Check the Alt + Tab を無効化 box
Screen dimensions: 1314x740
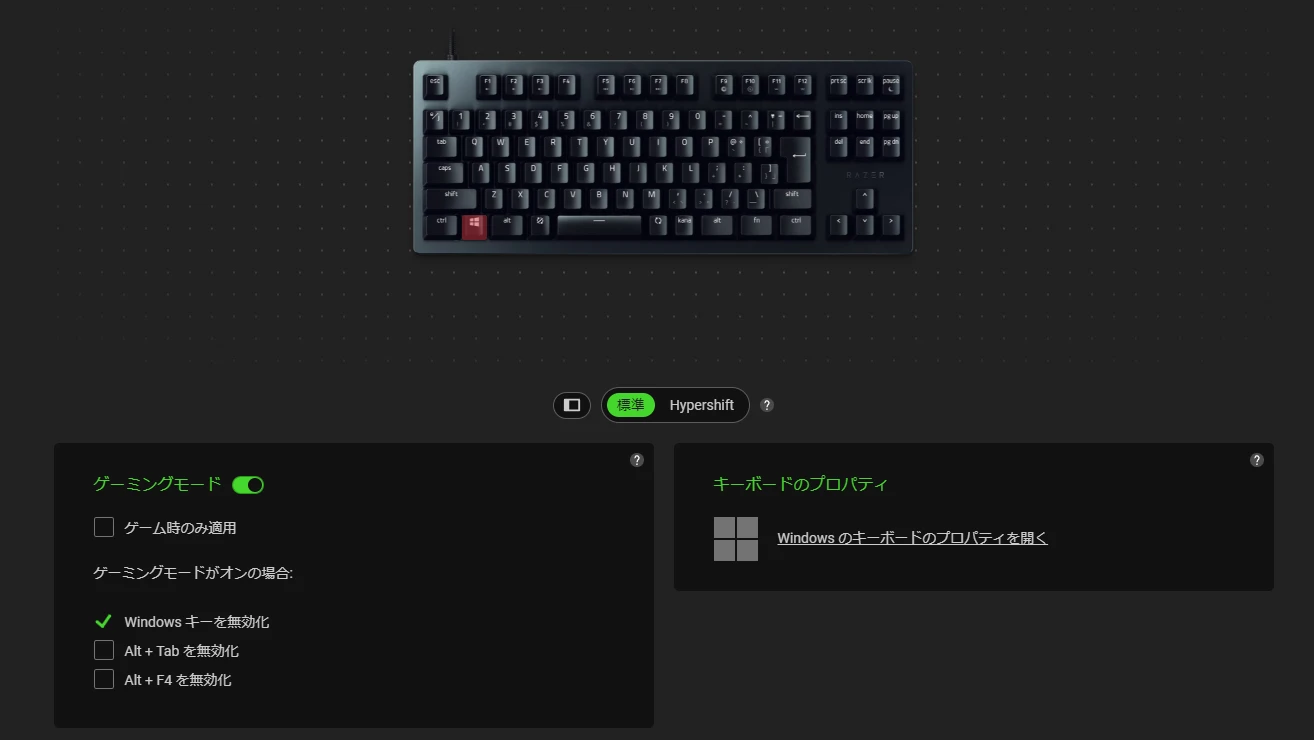click(104, 650)
